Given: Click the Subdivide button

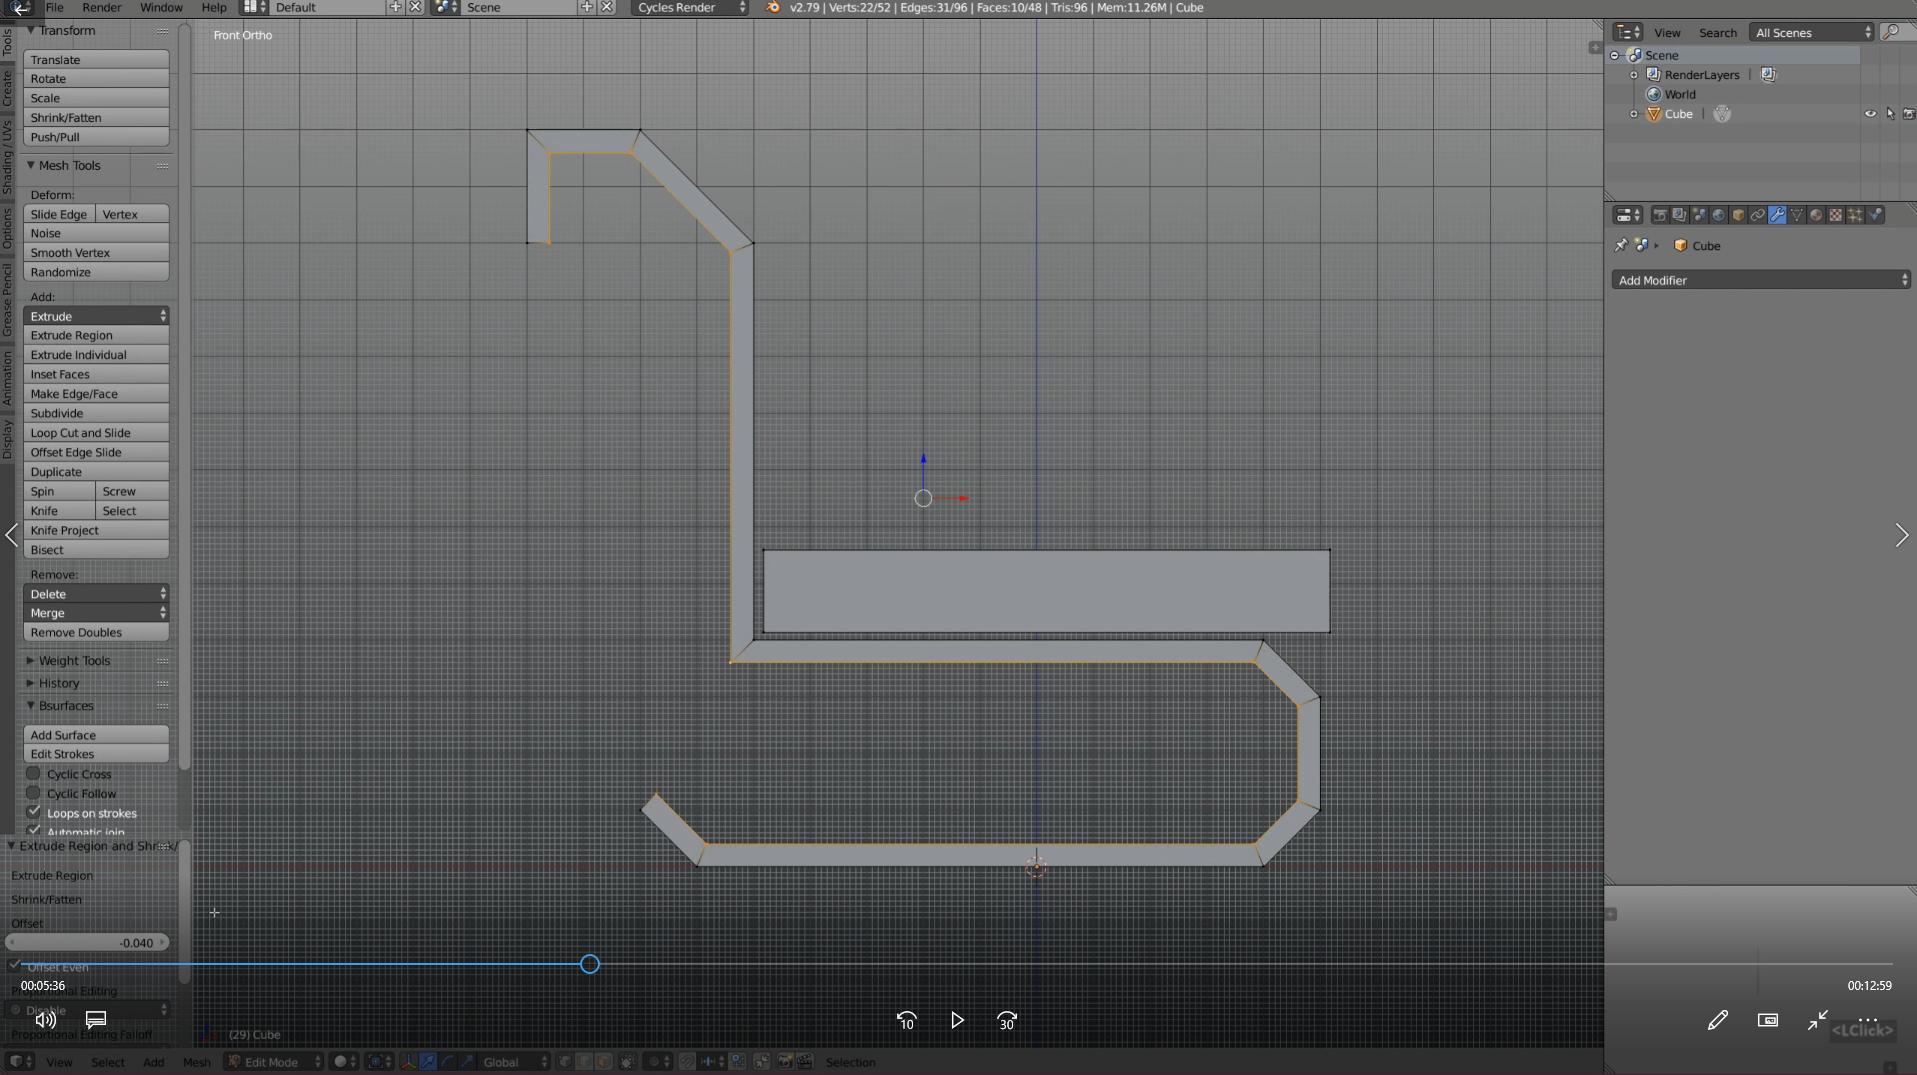Looking at the screenshot, I should (96, 413).
